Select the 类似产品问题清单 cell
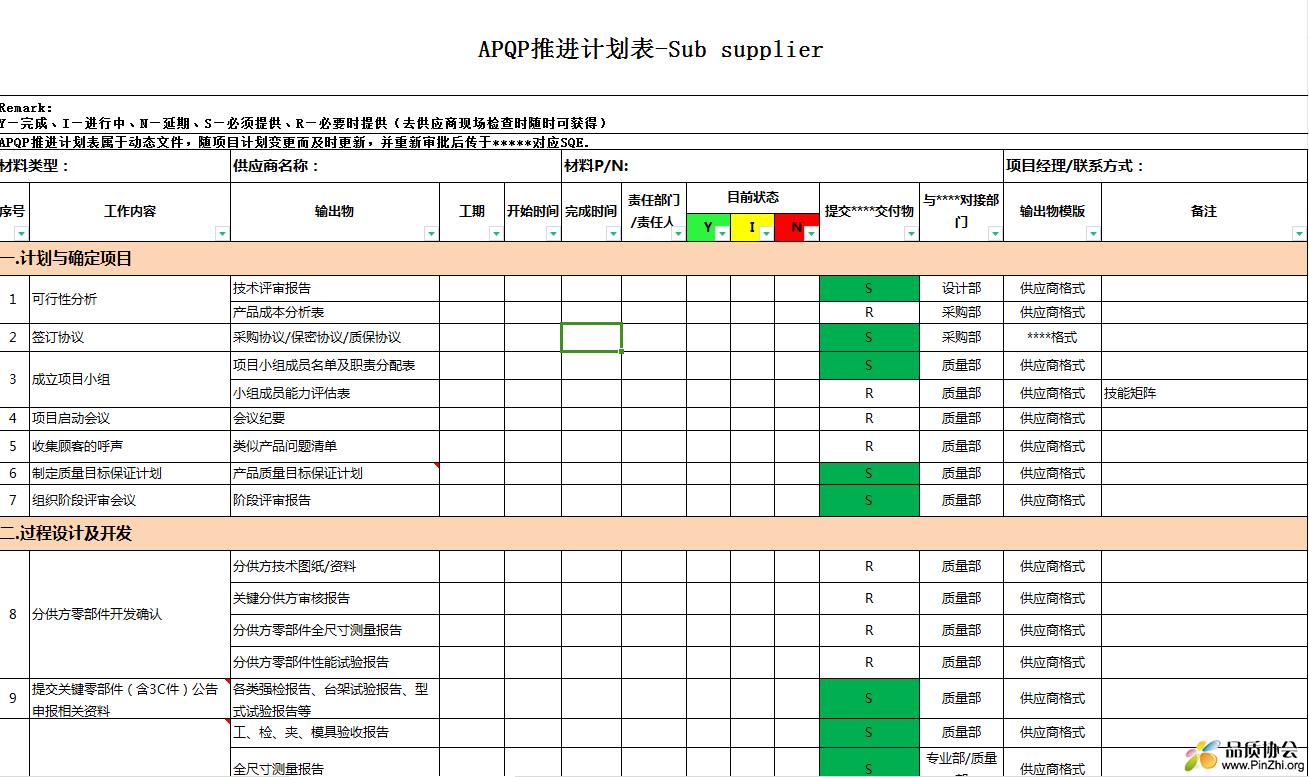 pos(335,446)
